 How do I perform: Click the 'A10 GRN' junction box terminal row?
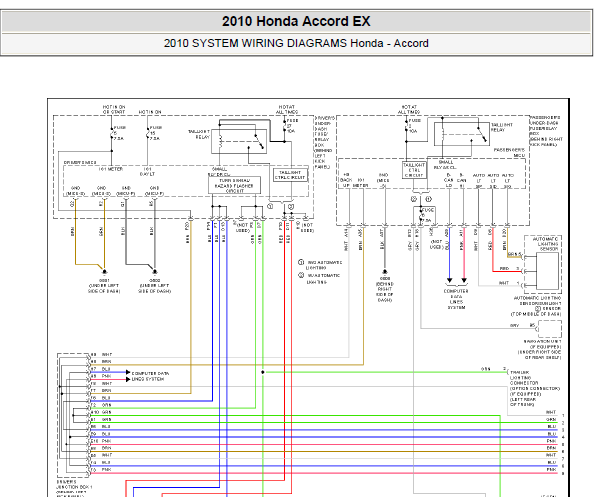(x=101, y=412)
